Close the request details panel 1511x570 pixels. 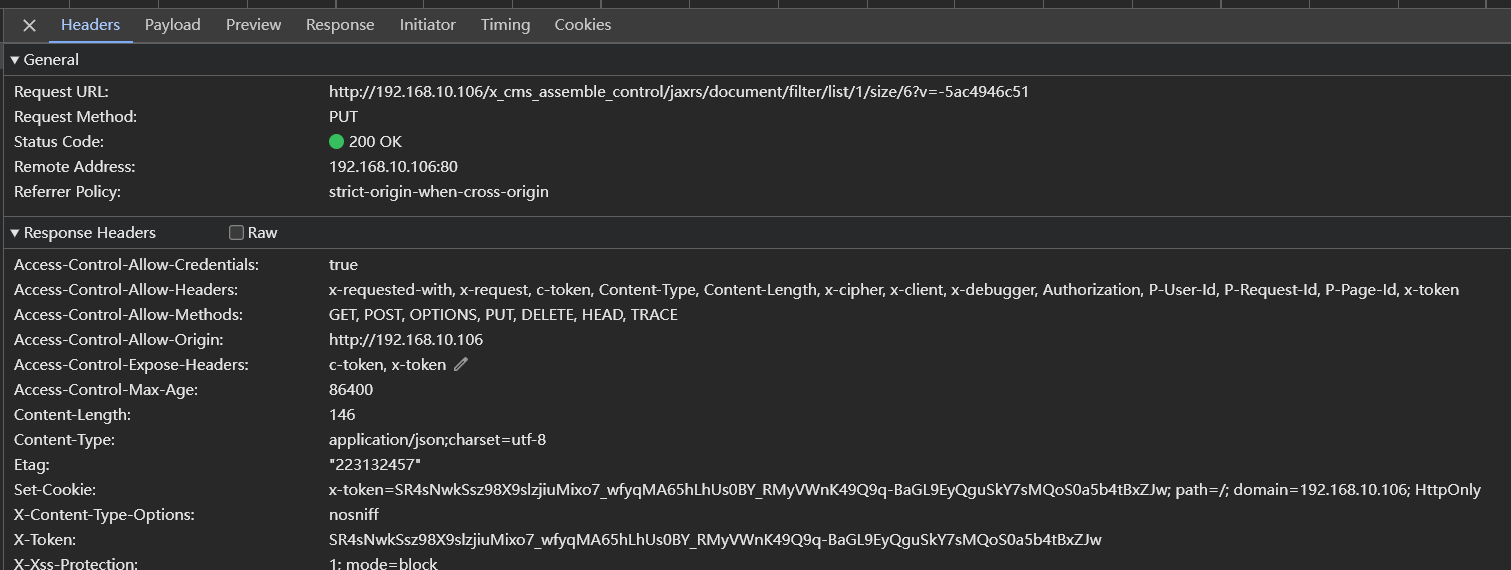coord(29,25)
